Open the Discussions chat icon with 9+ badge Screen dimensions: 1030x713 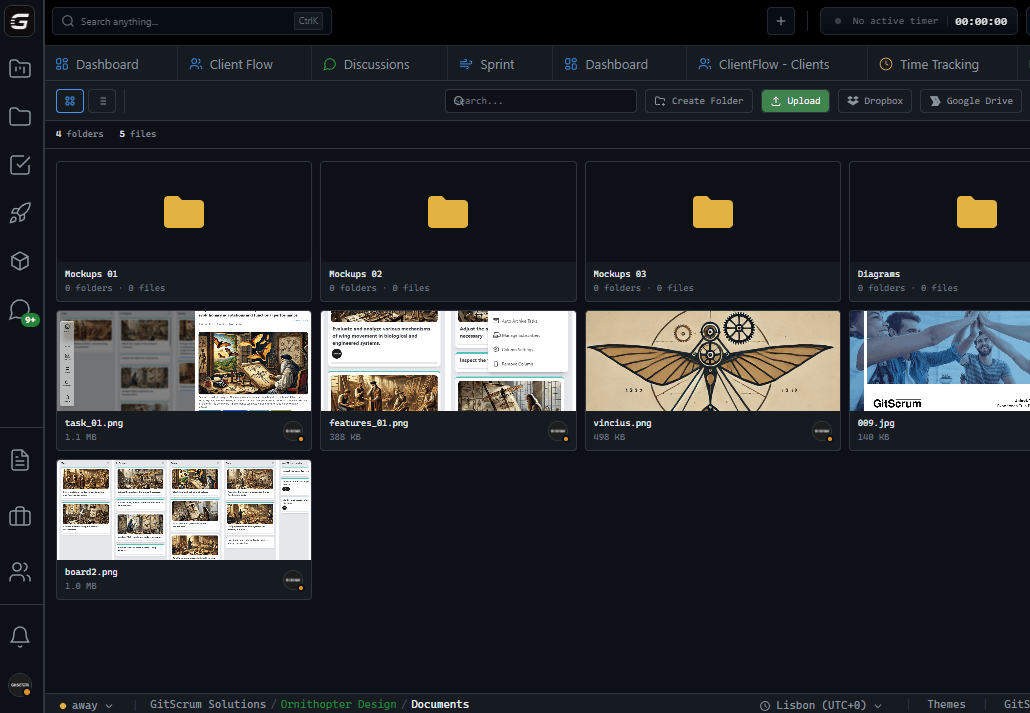[x=20, y=309]
